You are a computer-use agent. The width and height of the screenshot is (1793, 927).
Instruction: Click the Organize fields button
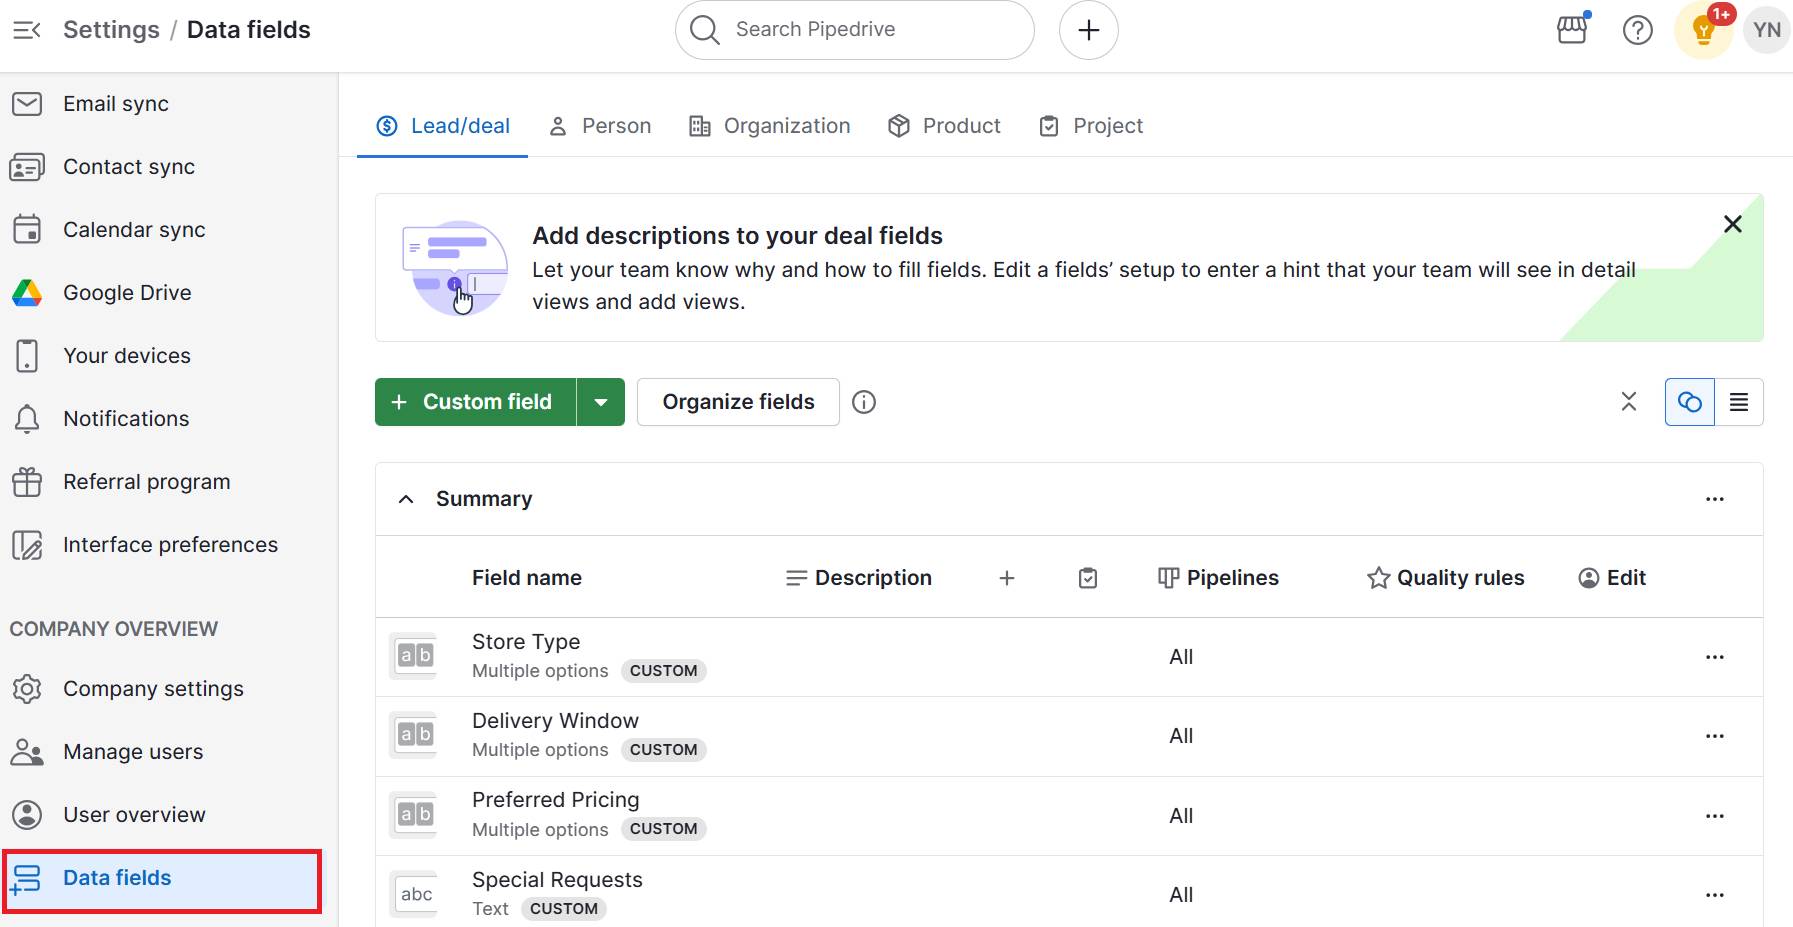point(737,401)
